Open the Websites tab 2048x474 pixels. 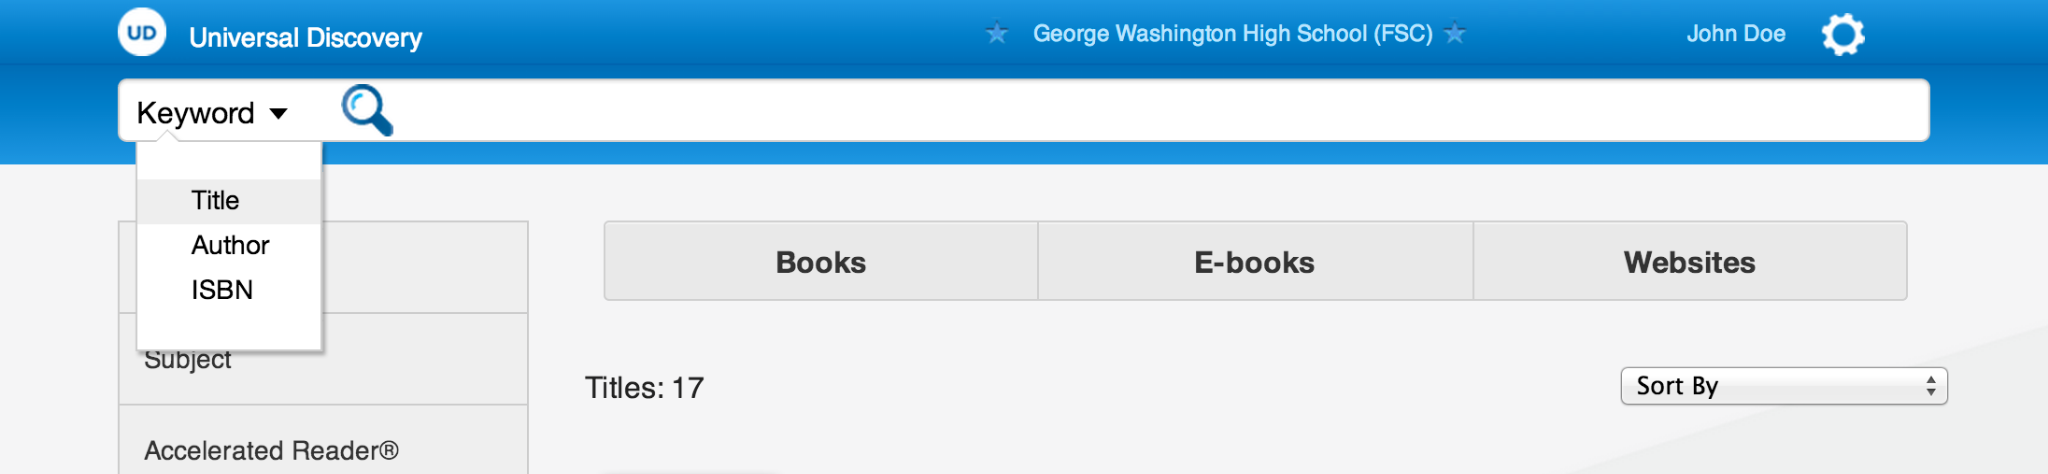1690,262
